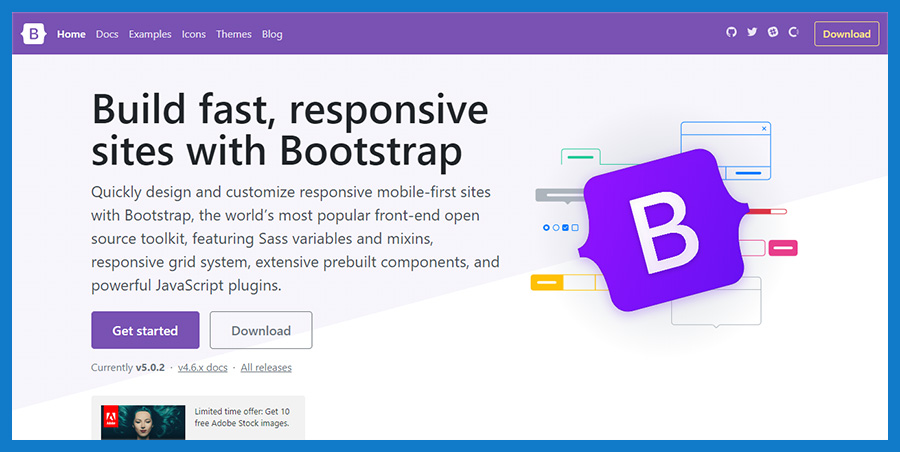Open the GitHub icon link
Image resolution: width=900 pixels, height=452 pixels.
click(x=731, y=32)
